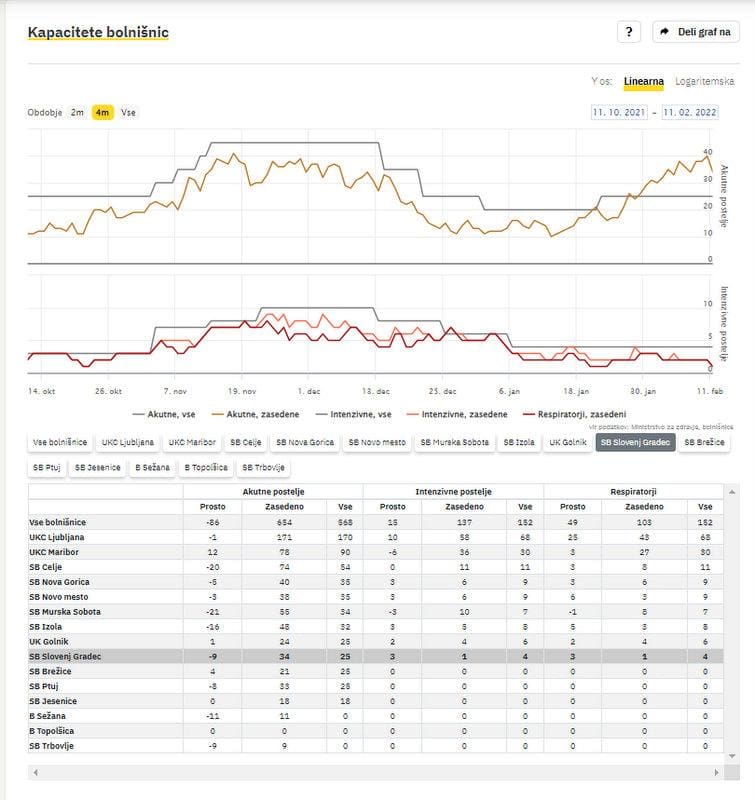
Task: Click the Vse bolnišnice filter button
Action: (60, 442)
